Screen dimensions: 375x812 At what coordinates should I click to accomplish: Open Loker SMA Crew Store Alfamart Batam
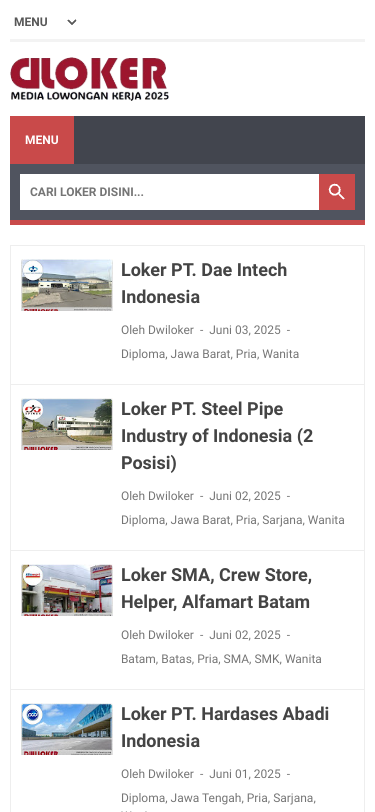217,588
